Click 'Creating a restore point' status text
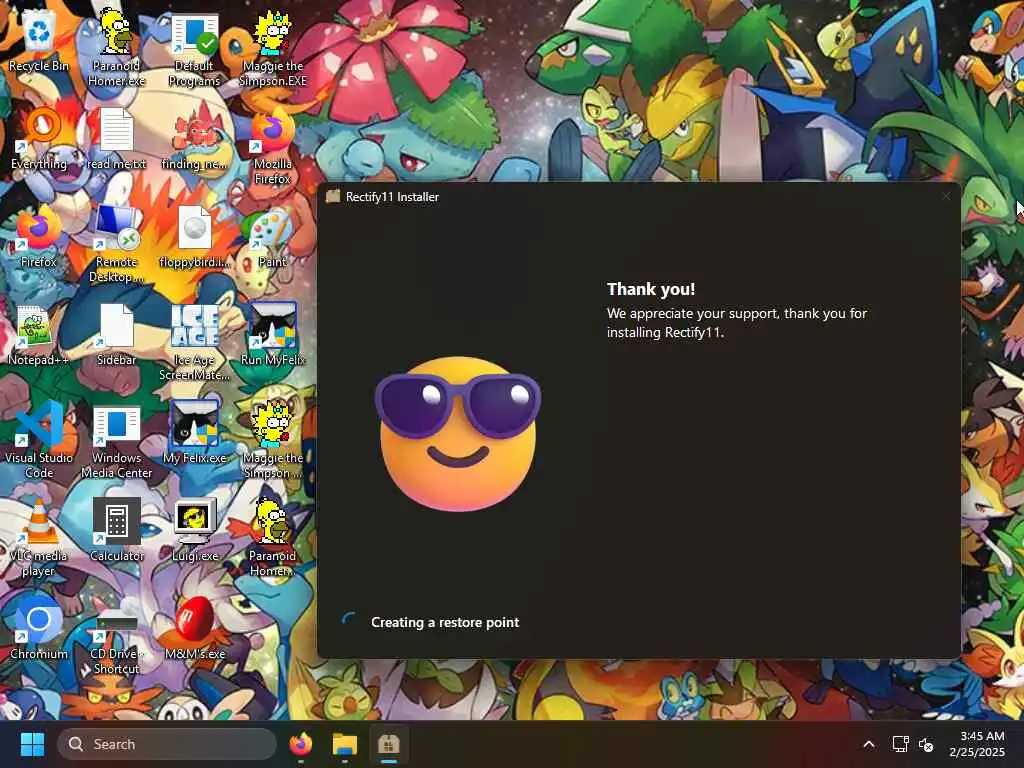Screen dimensions: 1024x768 click(x=445, y=622)
